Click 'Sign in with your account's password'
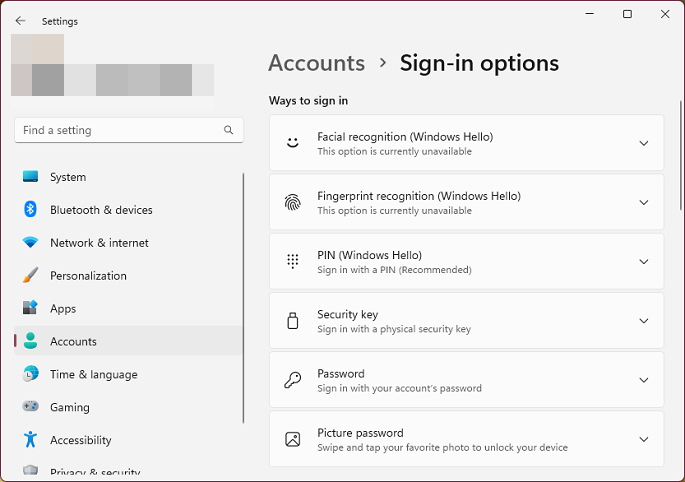The width and height of the screenshot is (685, 482). 399,388
